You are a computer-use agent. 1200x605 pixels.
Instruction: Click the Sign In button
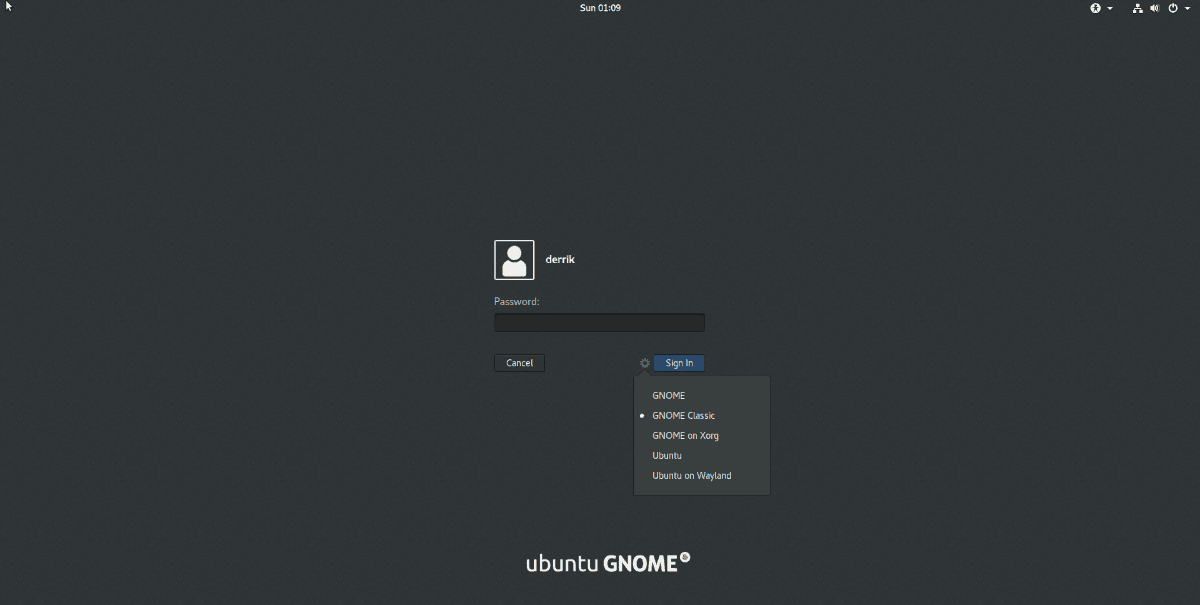pos(679,363)
